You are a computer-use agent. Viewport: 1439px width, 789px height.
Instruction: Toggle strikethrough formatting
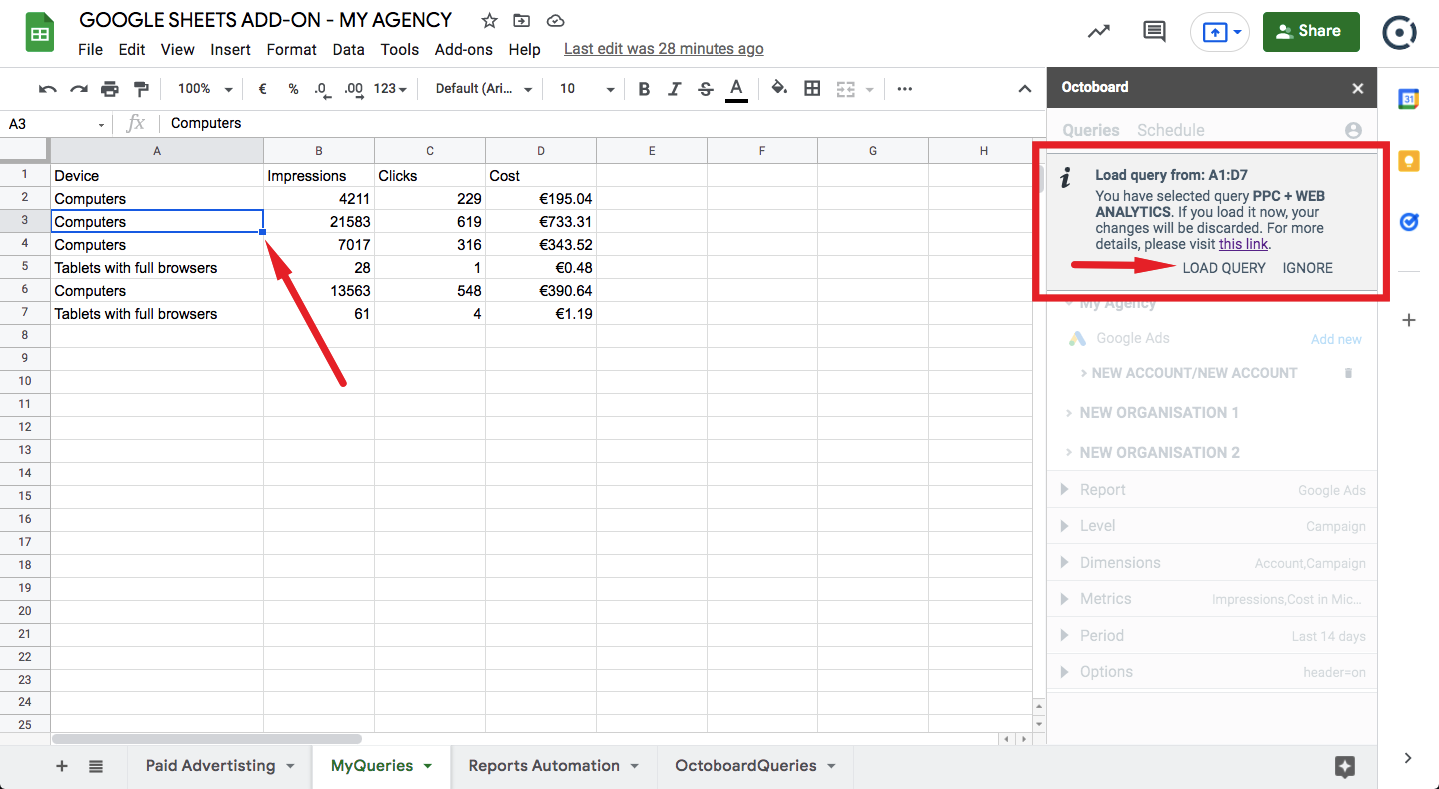pos(705,89)
